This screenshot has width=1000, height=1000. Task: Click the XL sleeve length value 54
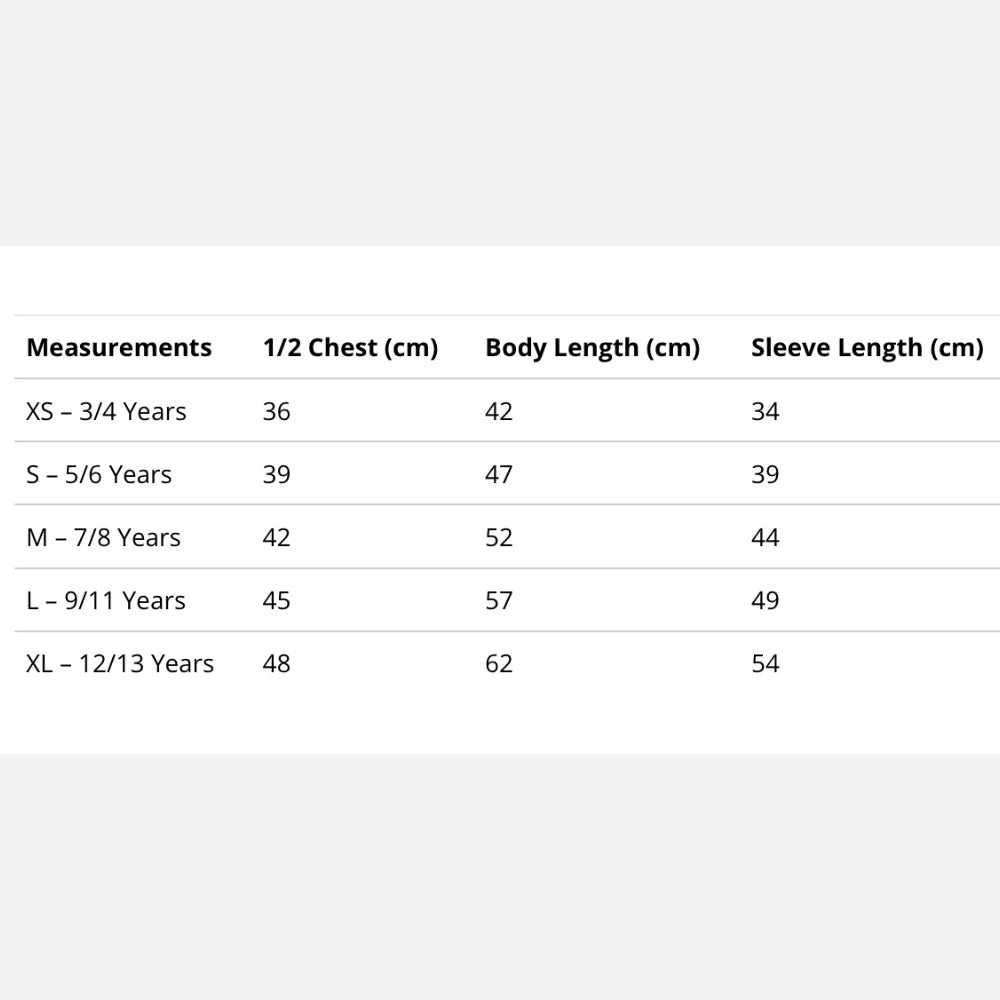pos(765,663)
